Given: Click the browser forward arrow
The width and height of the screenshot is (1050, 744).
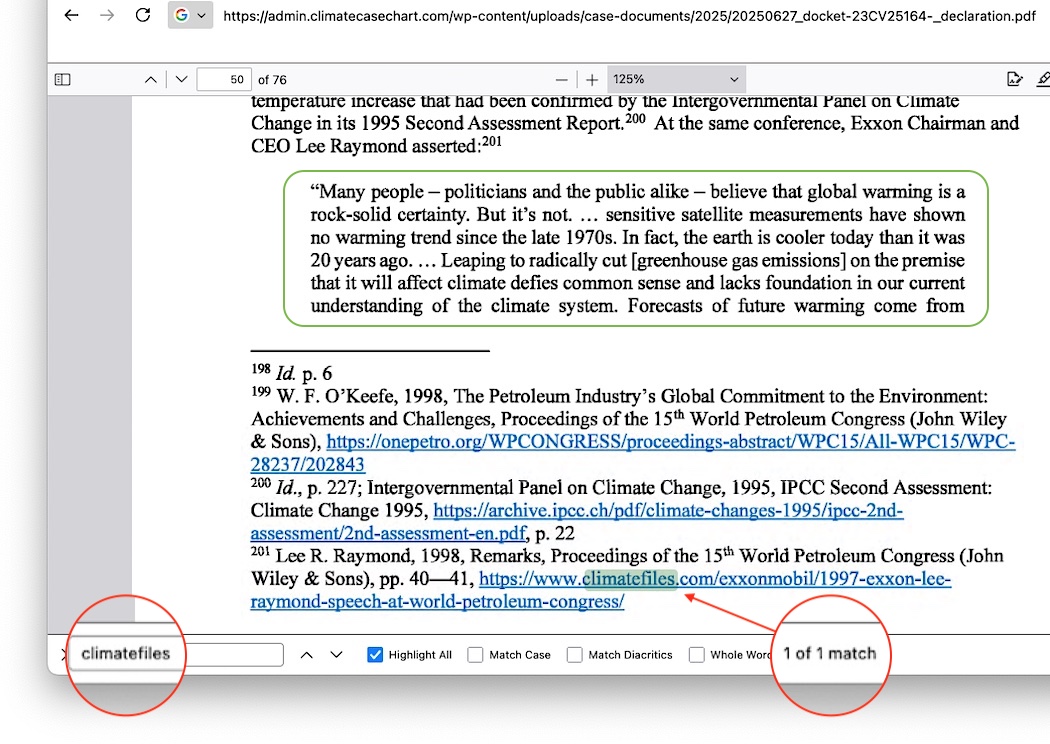Looking at the screenshot, I should coord(107,16).
